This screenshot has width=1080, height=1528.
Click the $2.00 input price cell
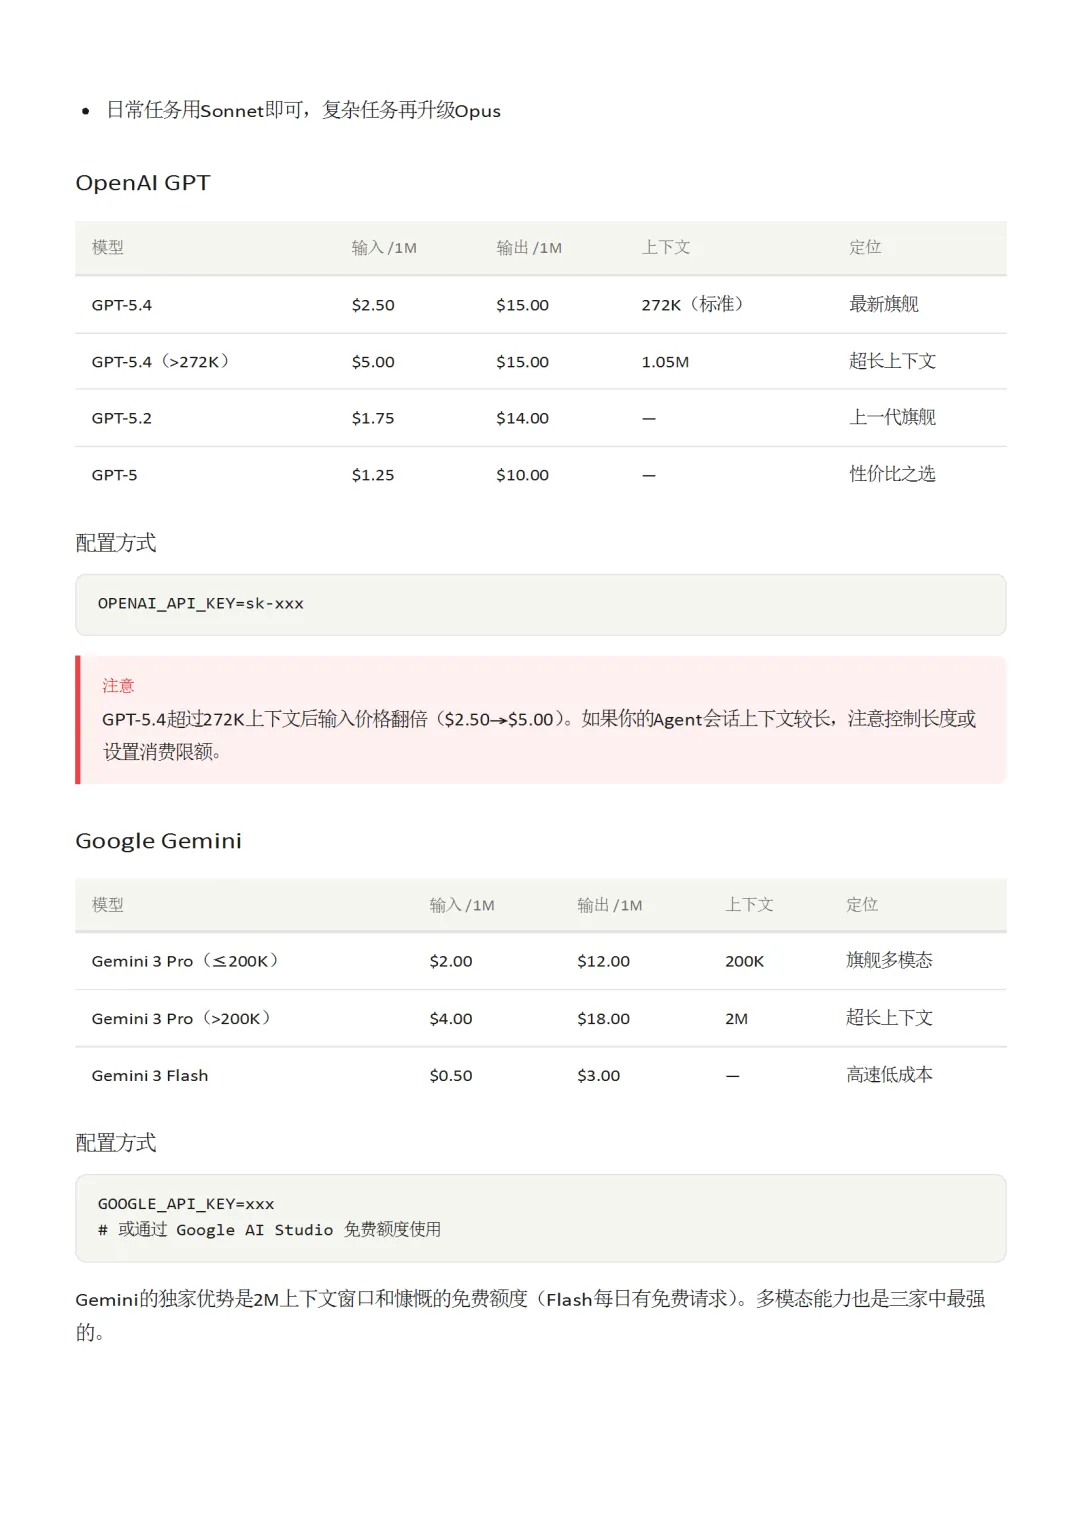451,961
